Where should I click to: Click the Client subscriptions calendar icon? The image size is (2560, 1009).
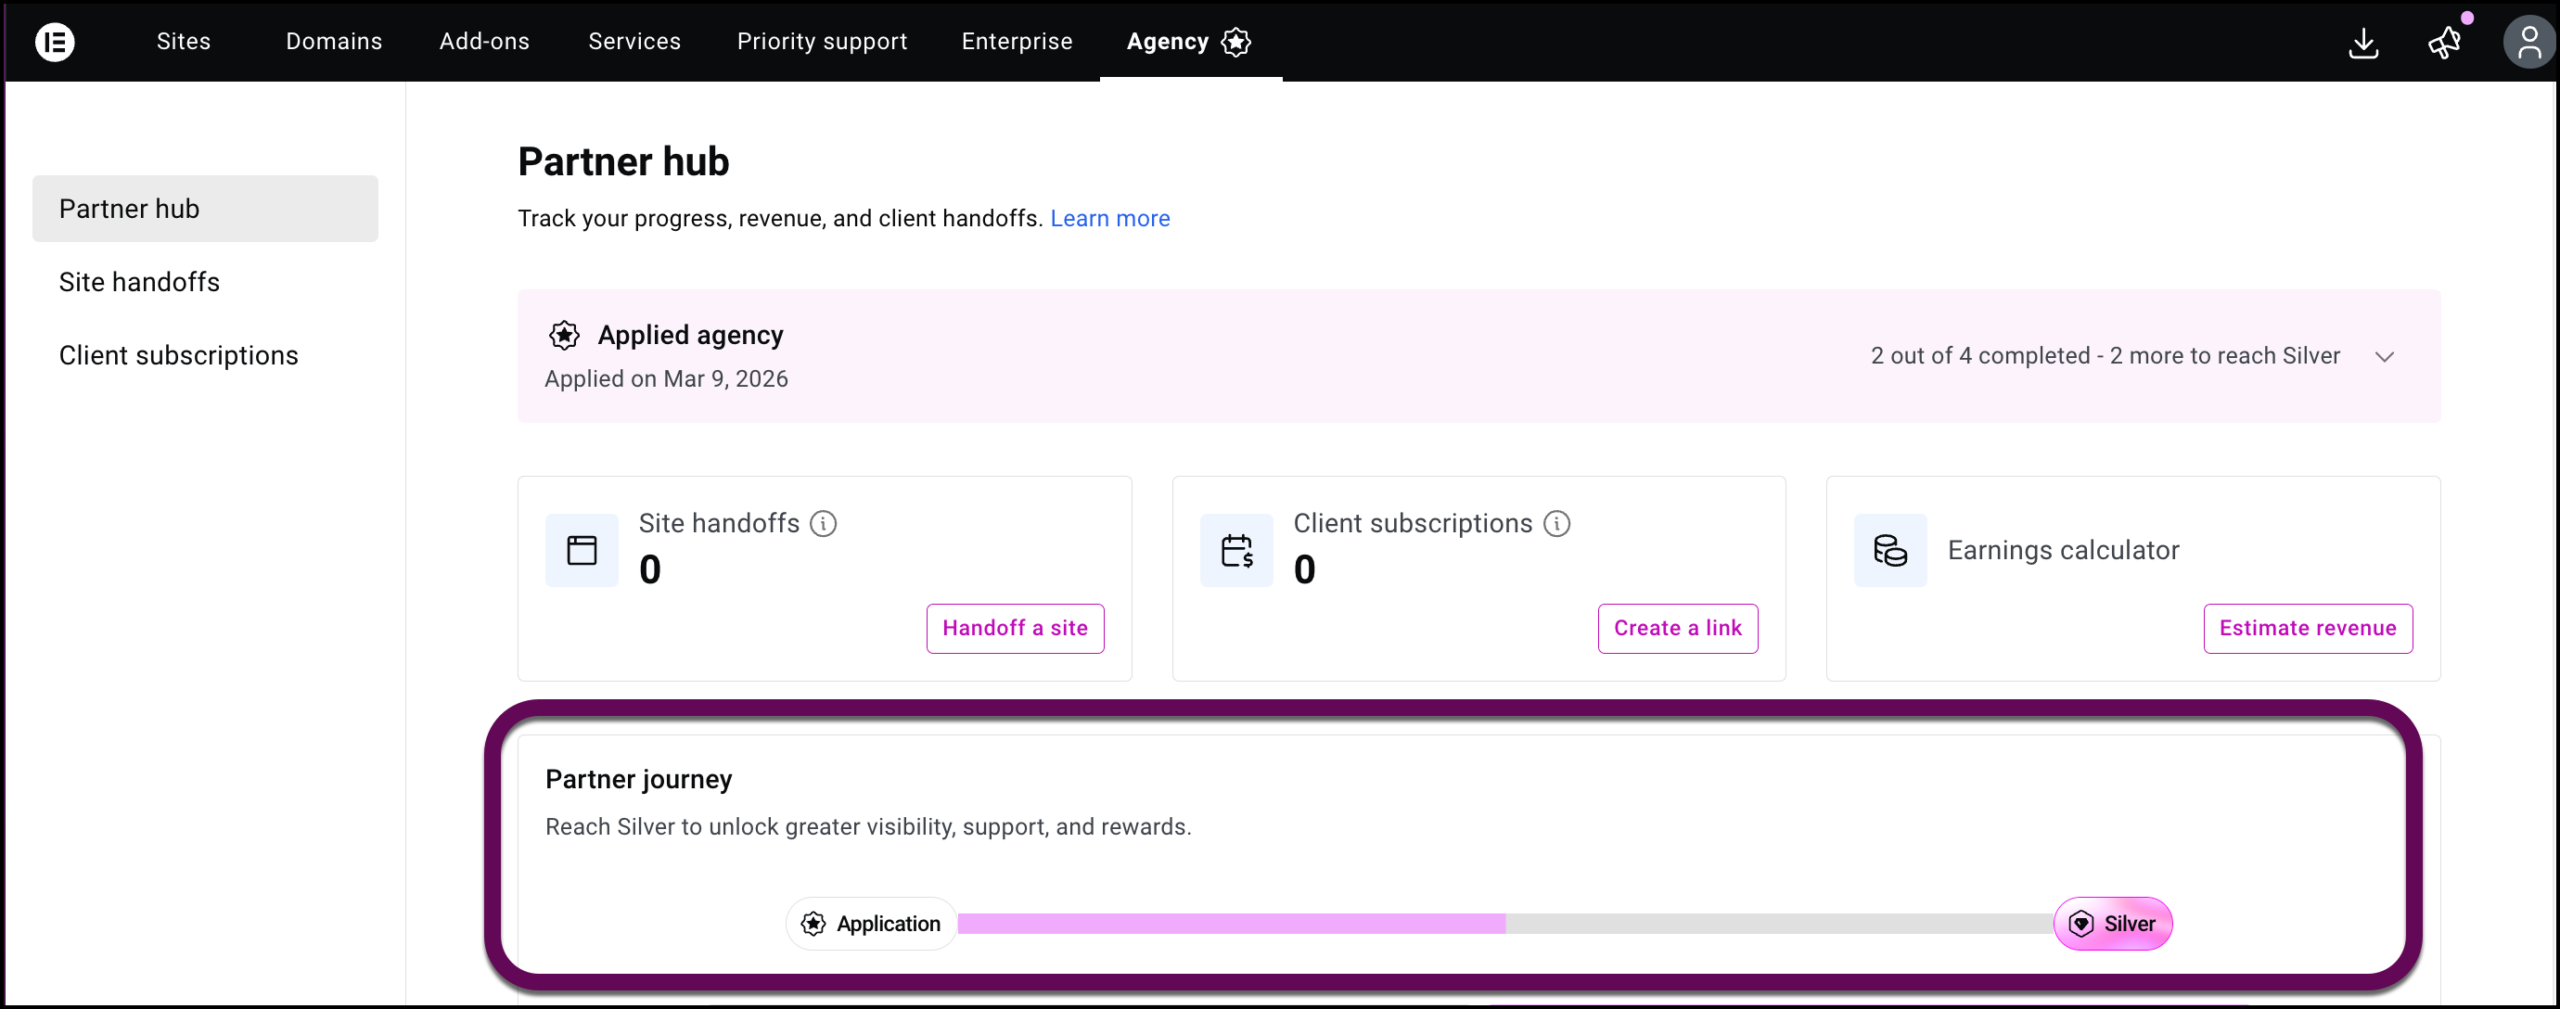click(1236, 551)
